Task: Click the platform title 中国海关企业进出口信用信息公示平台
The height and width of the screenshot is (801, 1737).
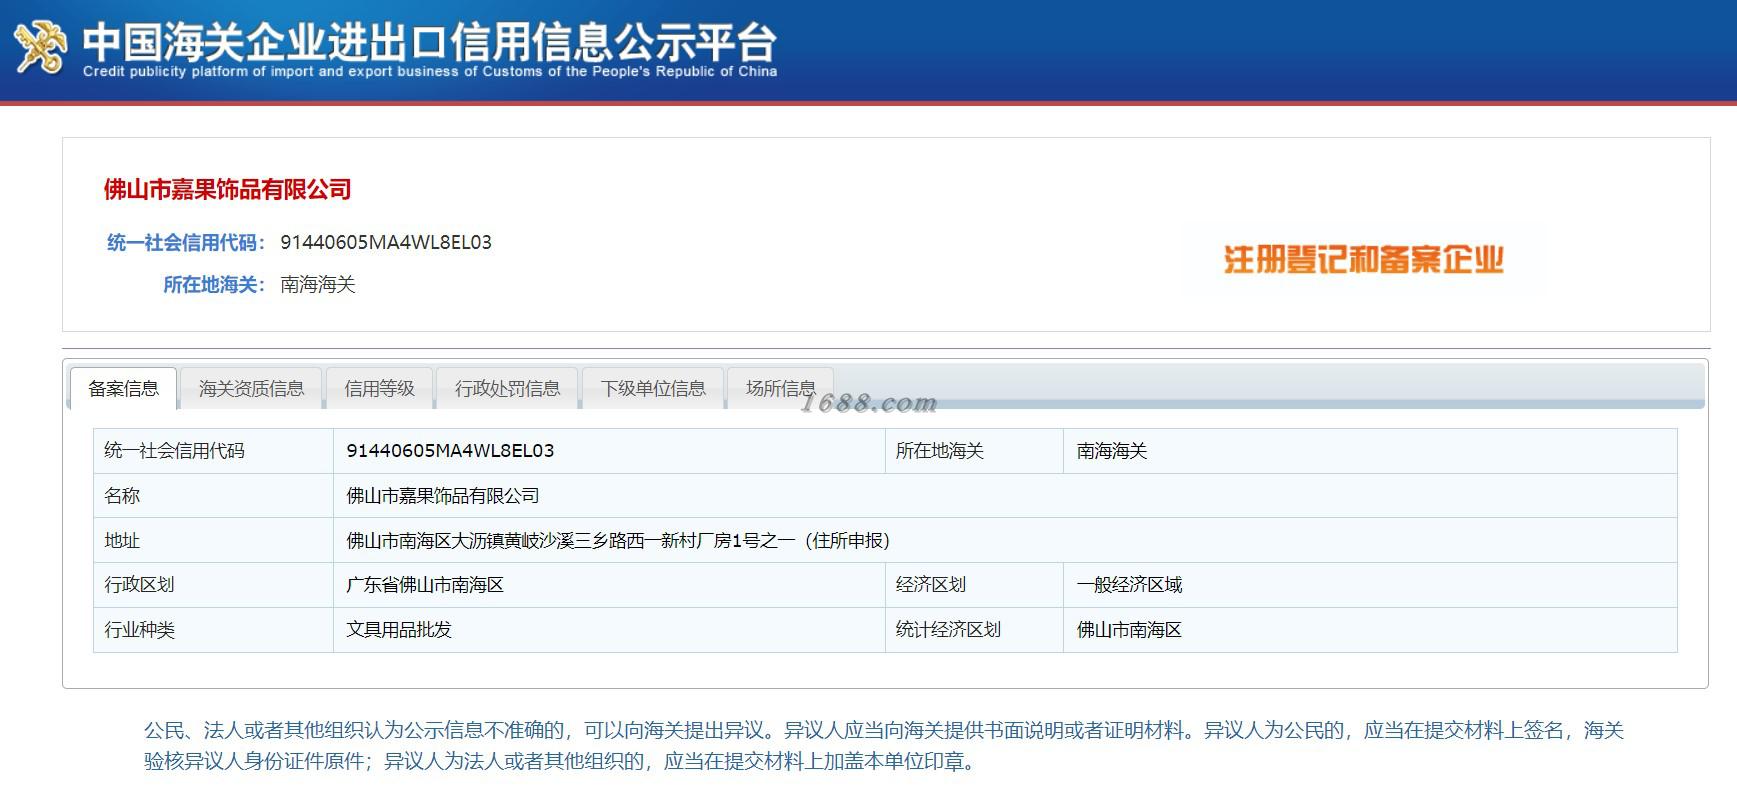Action: click(429, 41)
